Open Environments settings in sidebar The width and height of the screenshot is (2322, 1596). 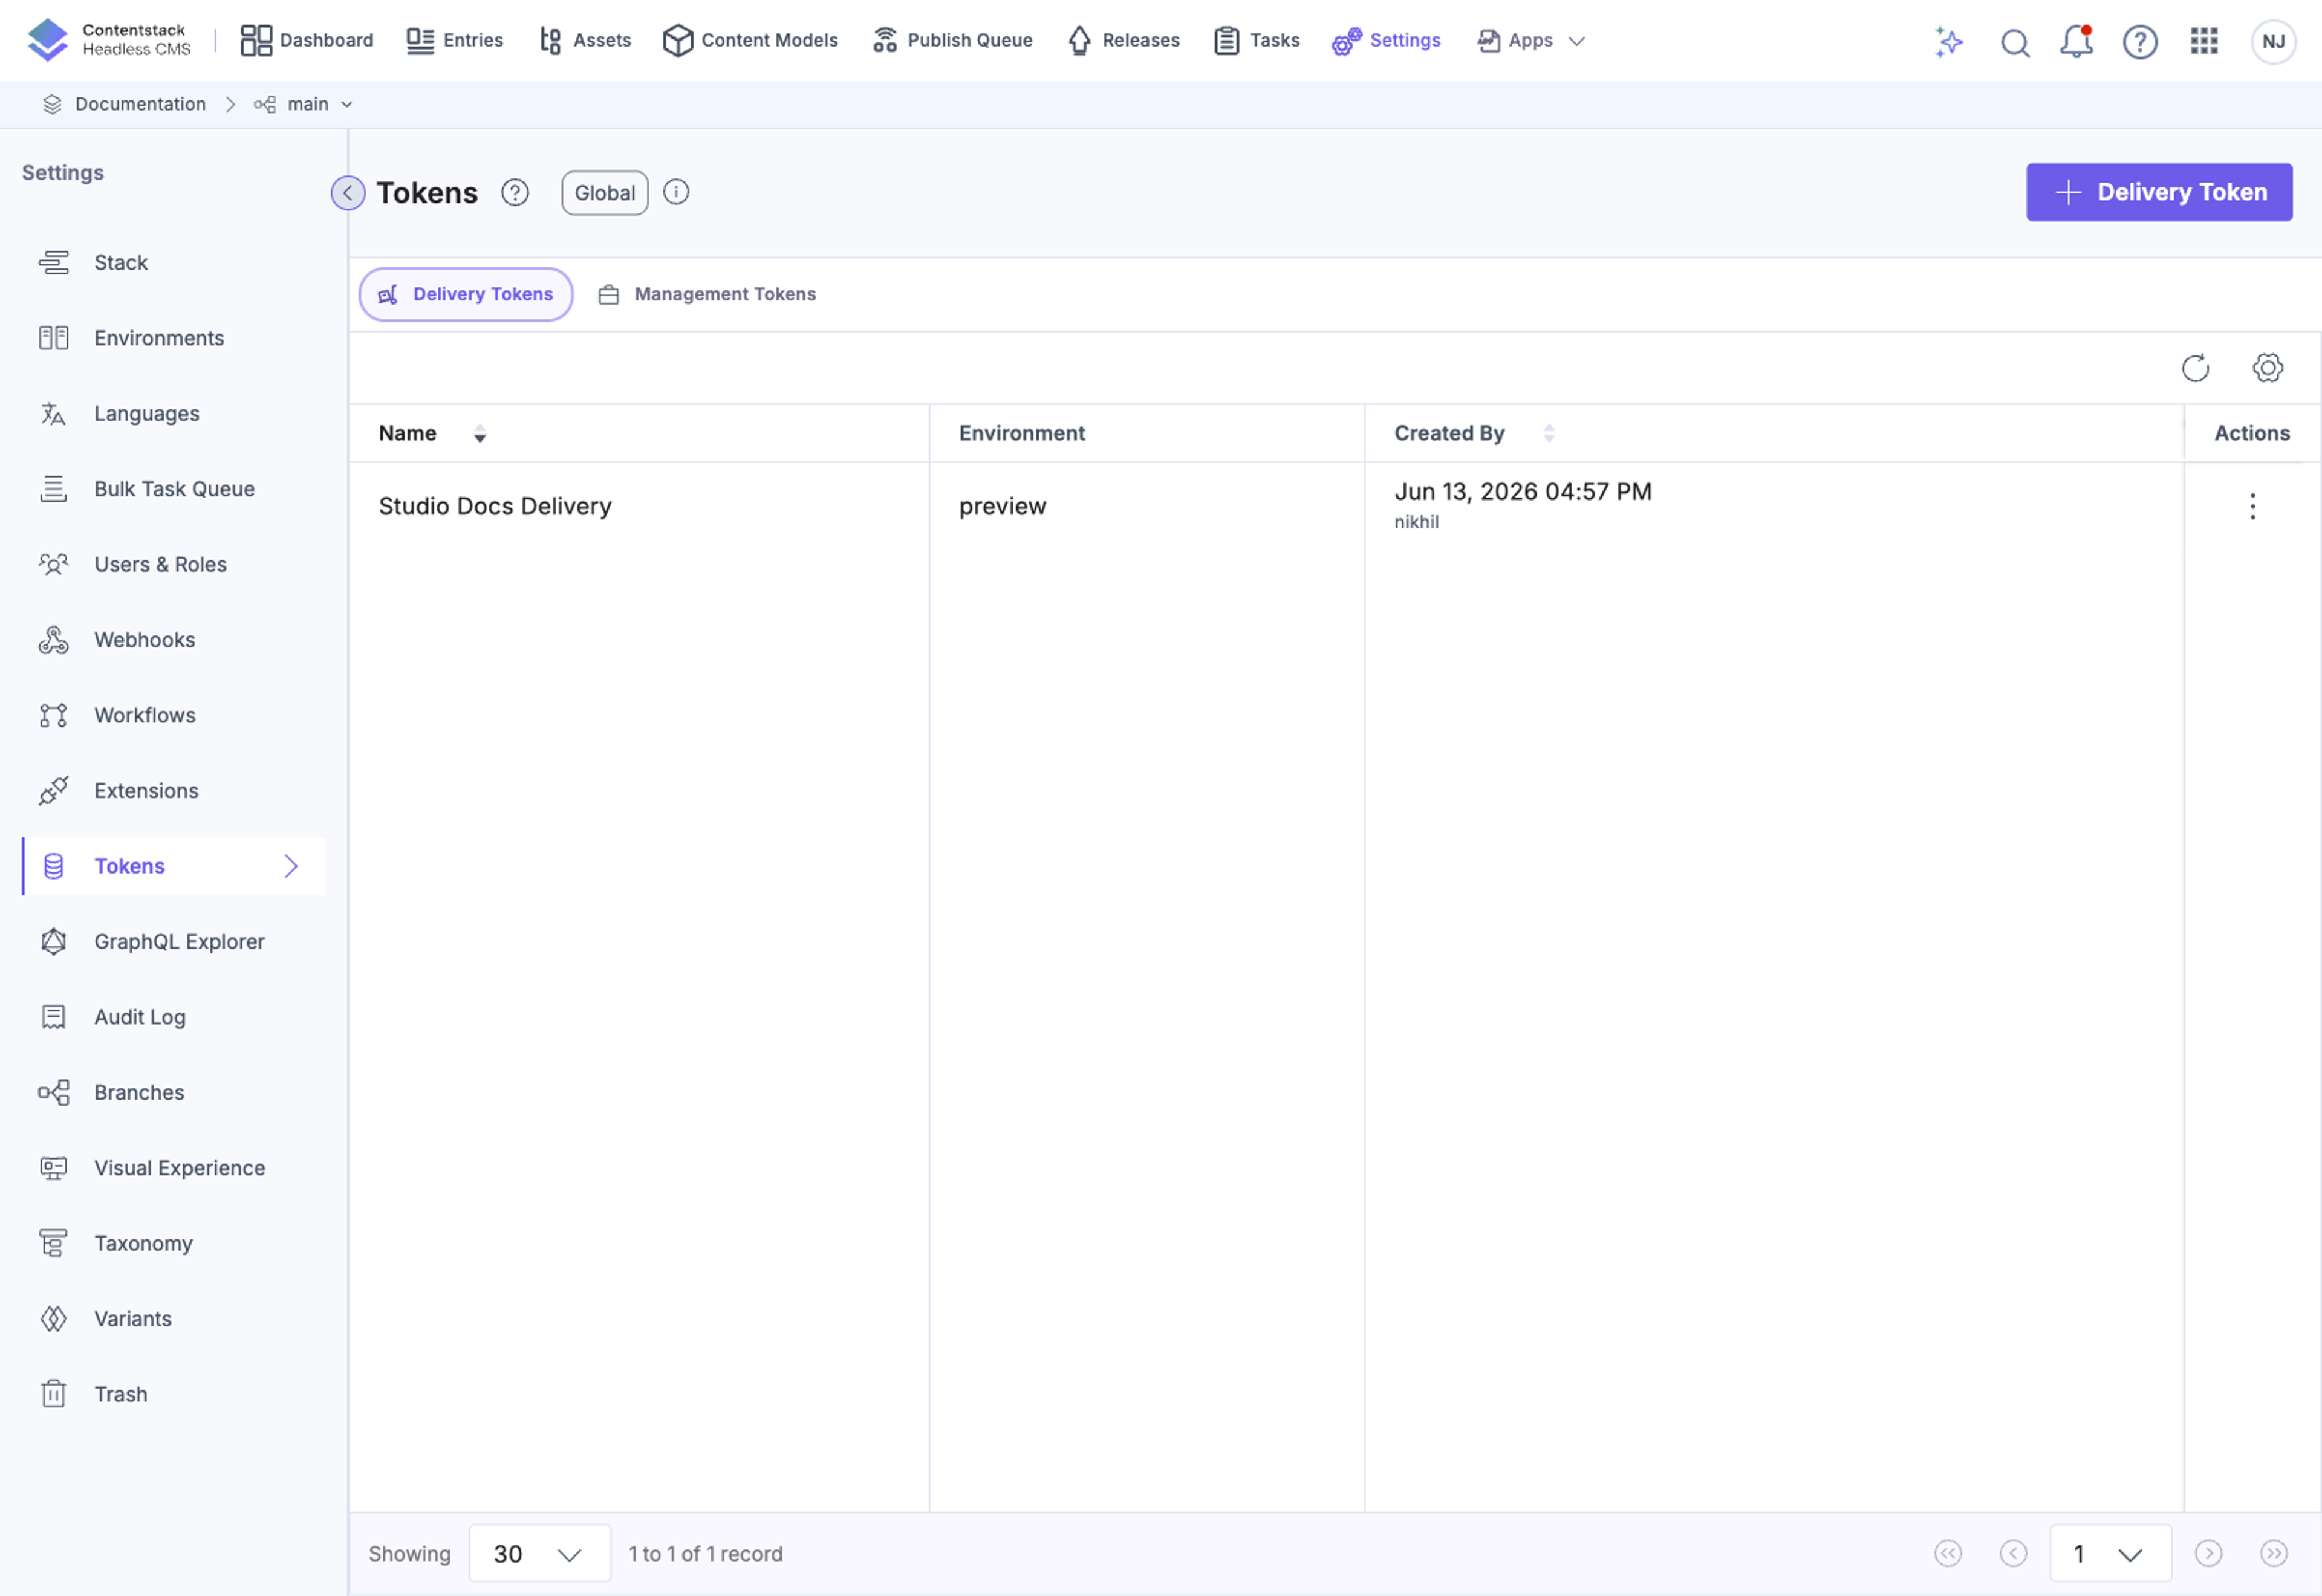click(x=173, y=338)
